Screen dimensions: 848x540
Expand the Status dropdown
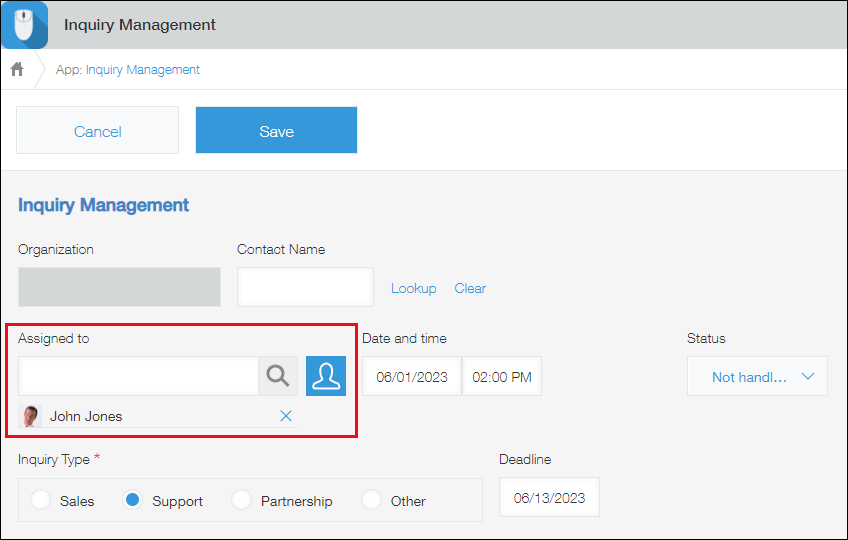[x=757, y=376]
